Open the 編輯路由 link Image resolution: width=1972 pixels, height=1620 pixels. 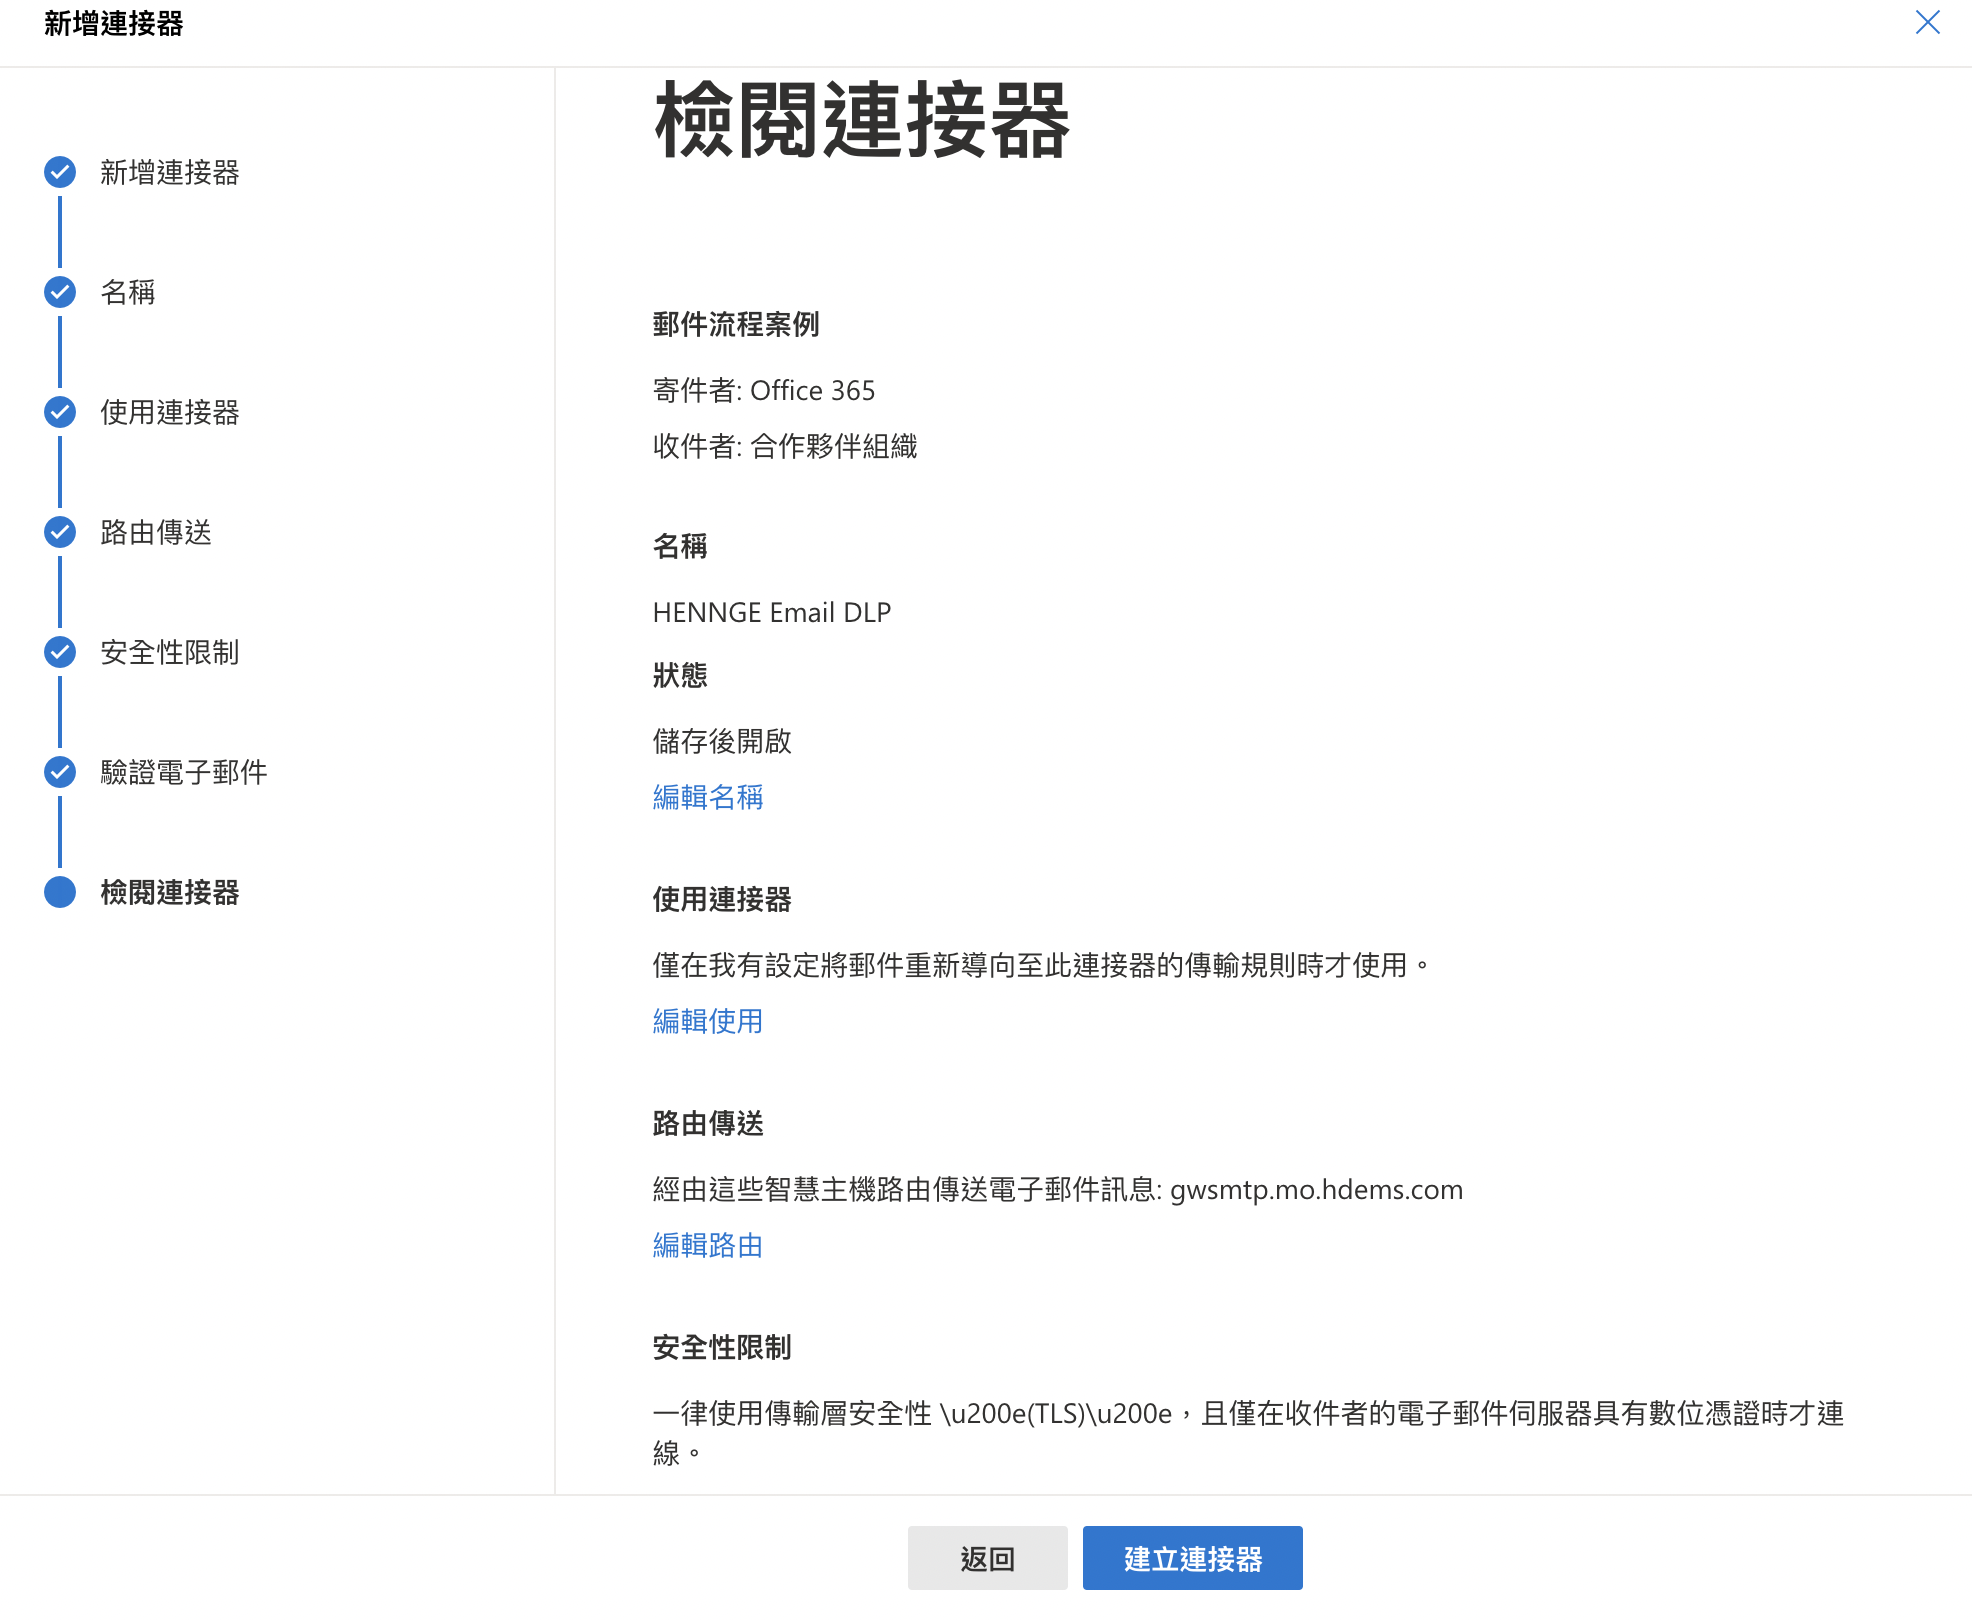click(708, 1245)
